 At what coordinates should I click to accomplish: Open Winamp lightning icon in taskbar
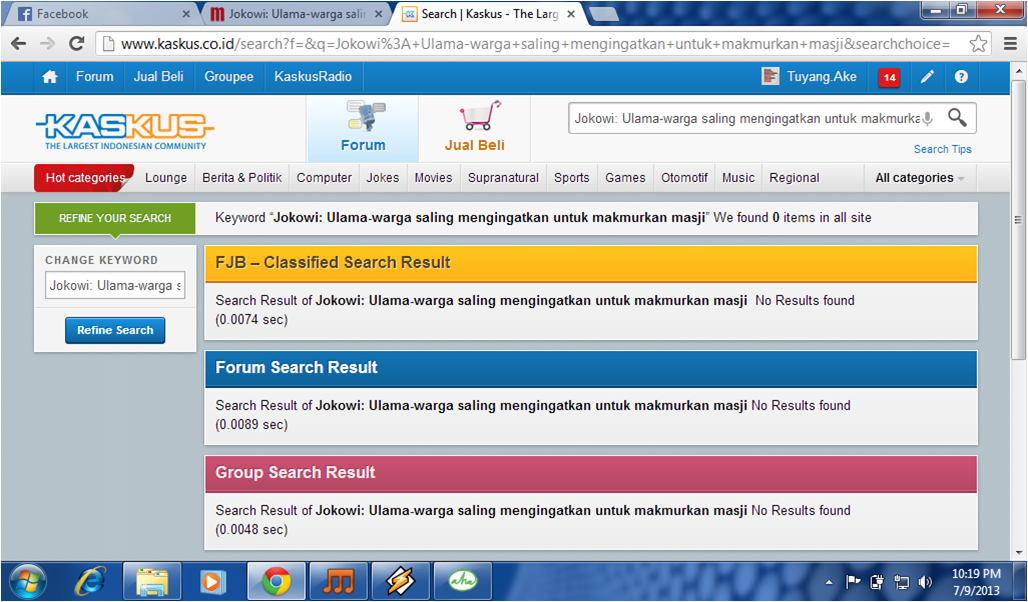(400, 582)
